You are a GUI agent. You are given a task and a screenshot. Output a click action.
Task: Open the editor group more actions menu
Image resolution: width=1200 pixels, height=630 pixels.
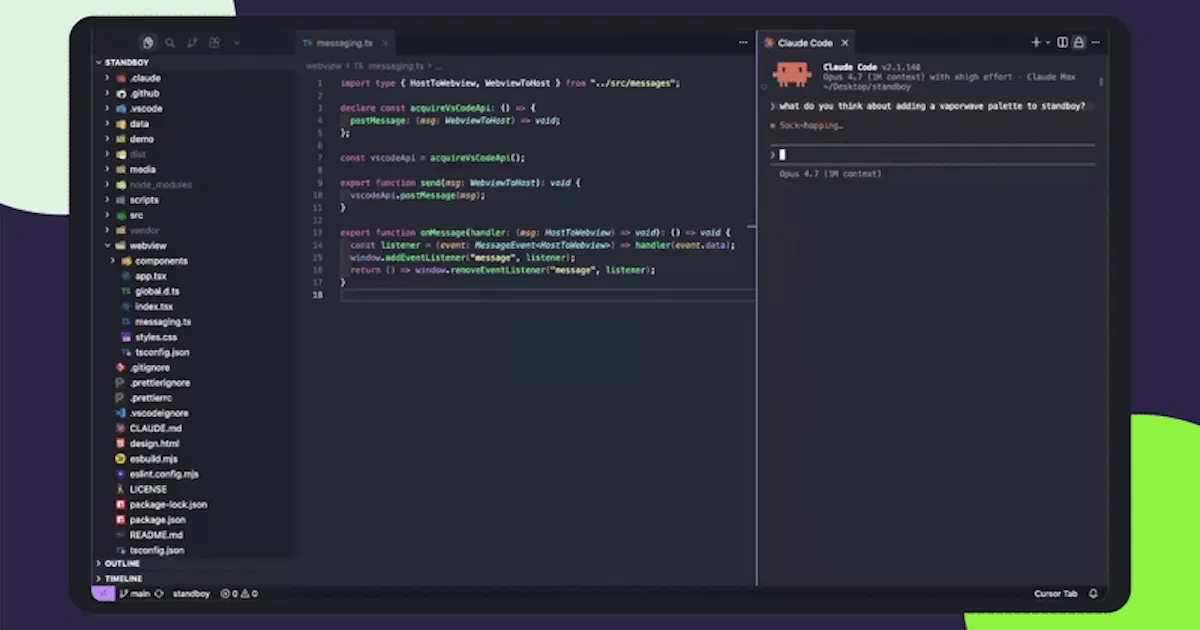(x=742, y=43)
